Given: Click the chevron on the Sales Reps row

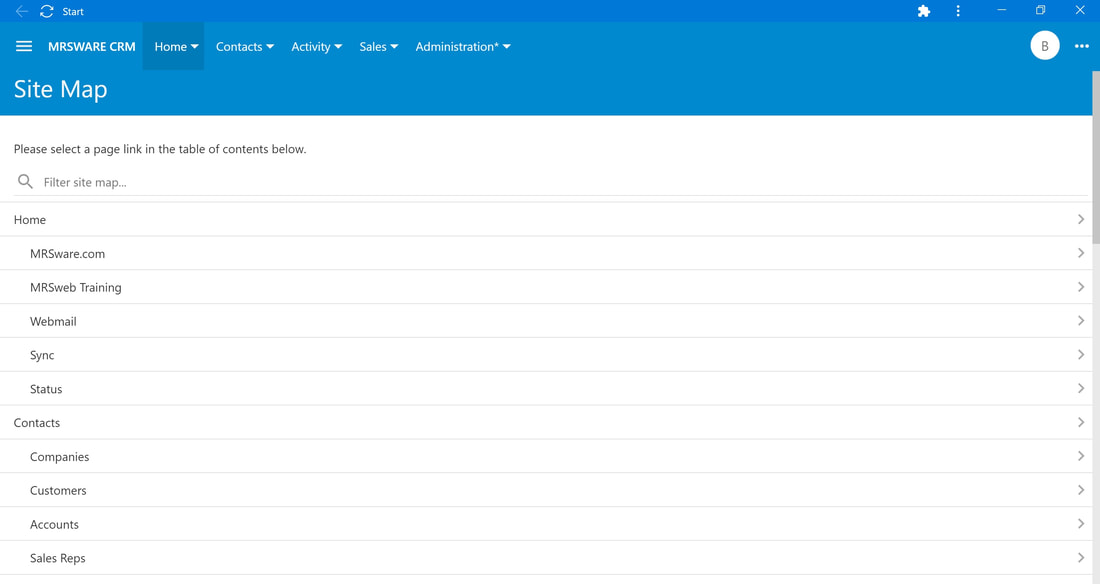Looking at the screenshot, I should pyautogui.click(x=1080, y=557).
